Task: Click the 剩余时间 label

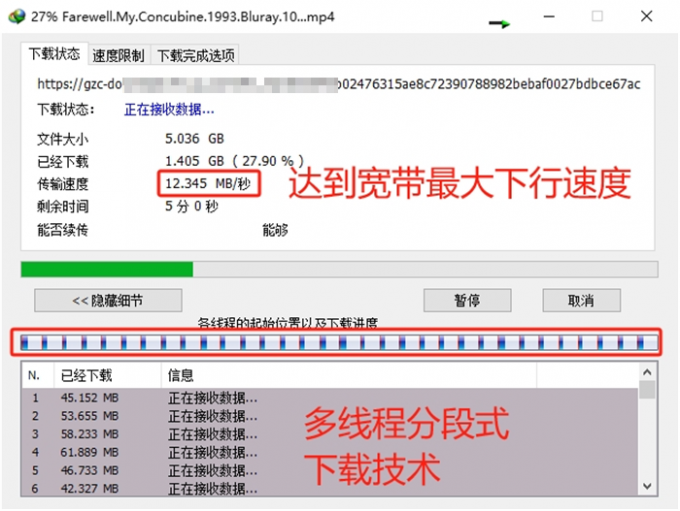Action: [63, 206]
